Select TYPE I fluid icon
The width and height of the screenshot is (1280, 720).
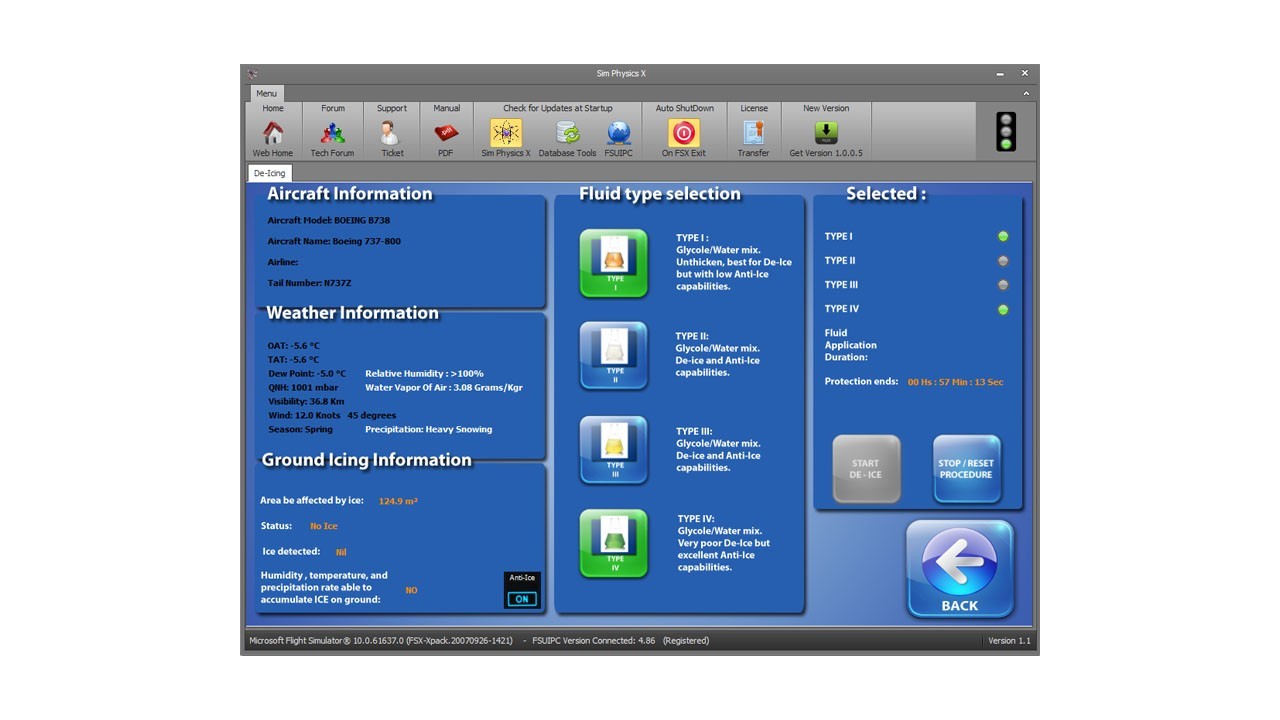tap(614, 264)
